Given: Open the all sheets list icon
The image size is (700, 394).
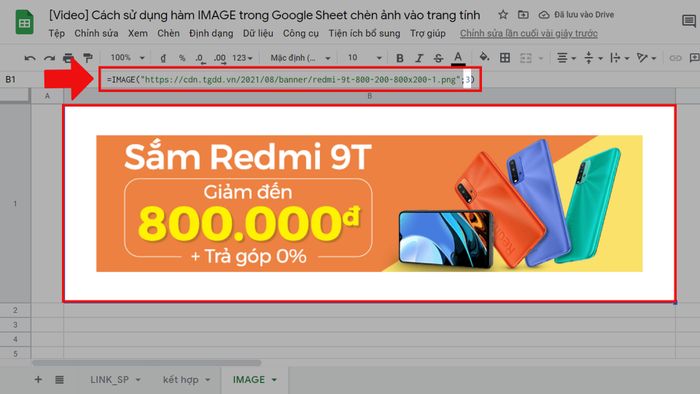Looking at the screenshot, I should 59,380.
